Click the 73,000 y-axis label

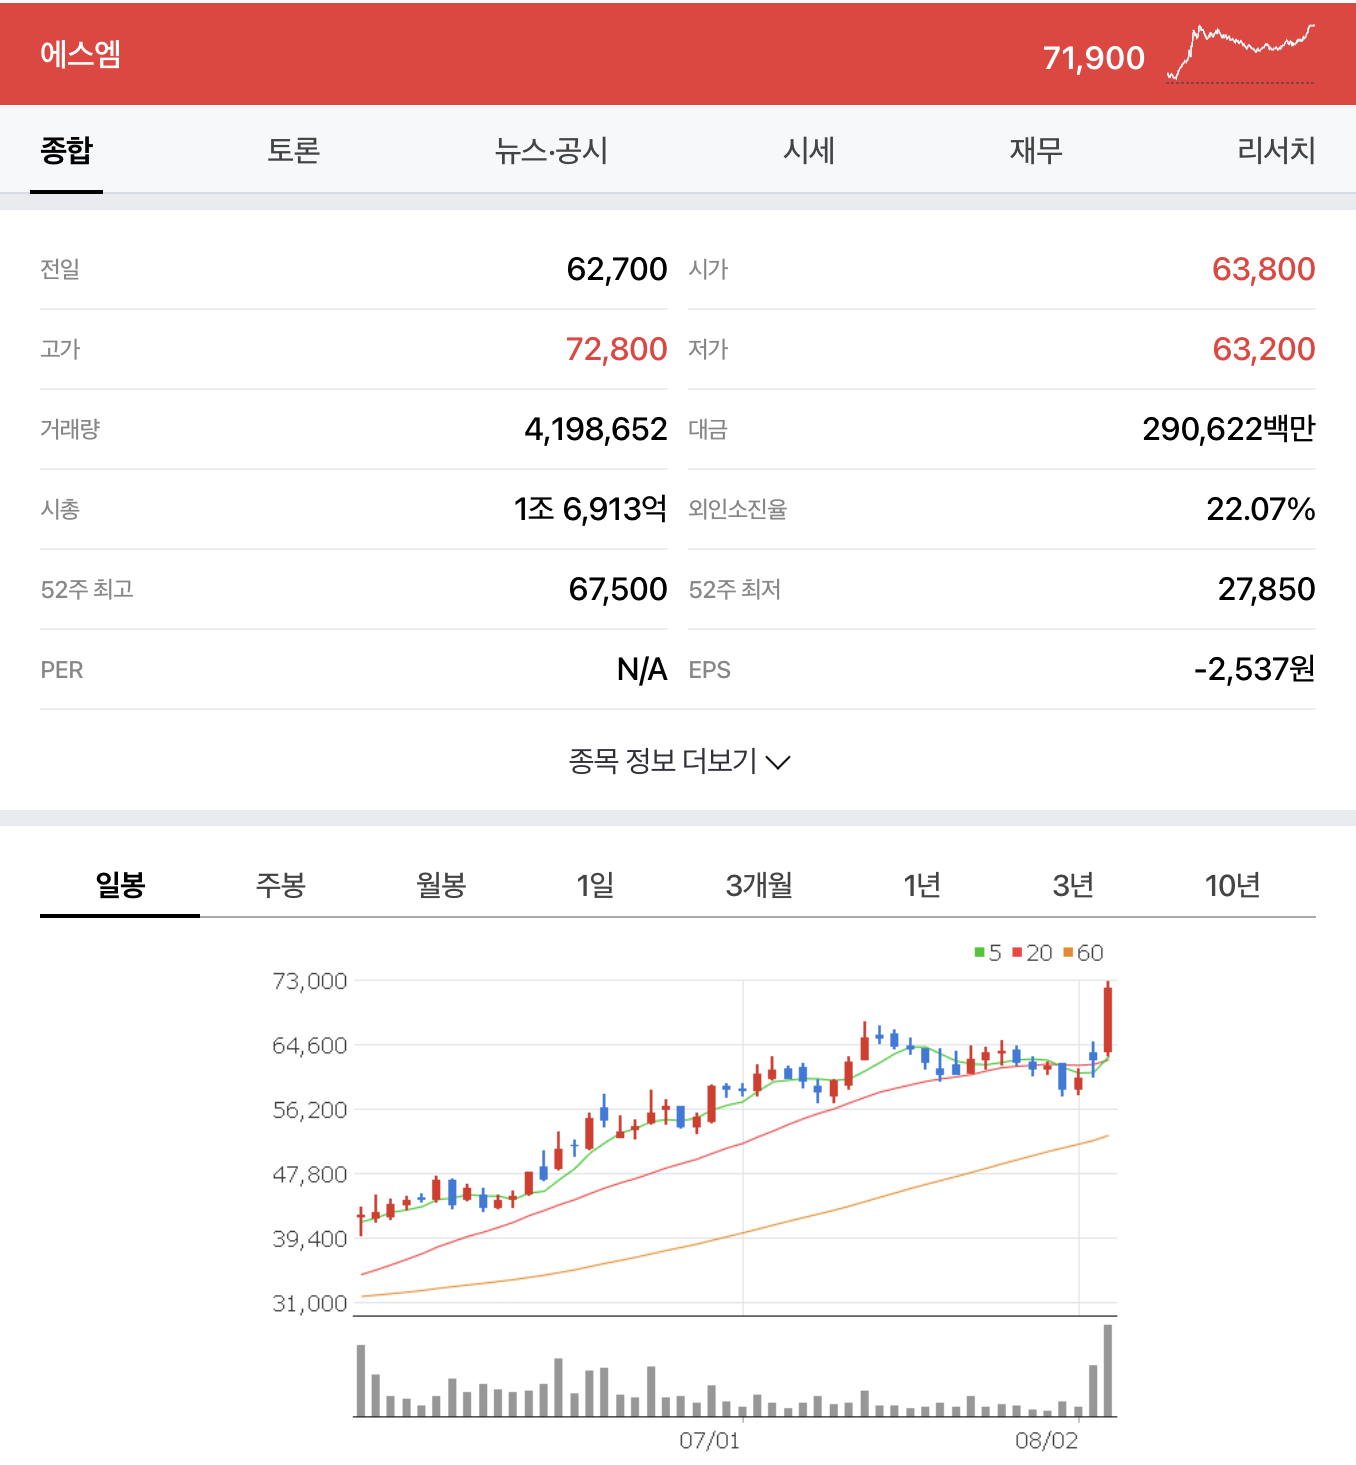pos(310,981)
